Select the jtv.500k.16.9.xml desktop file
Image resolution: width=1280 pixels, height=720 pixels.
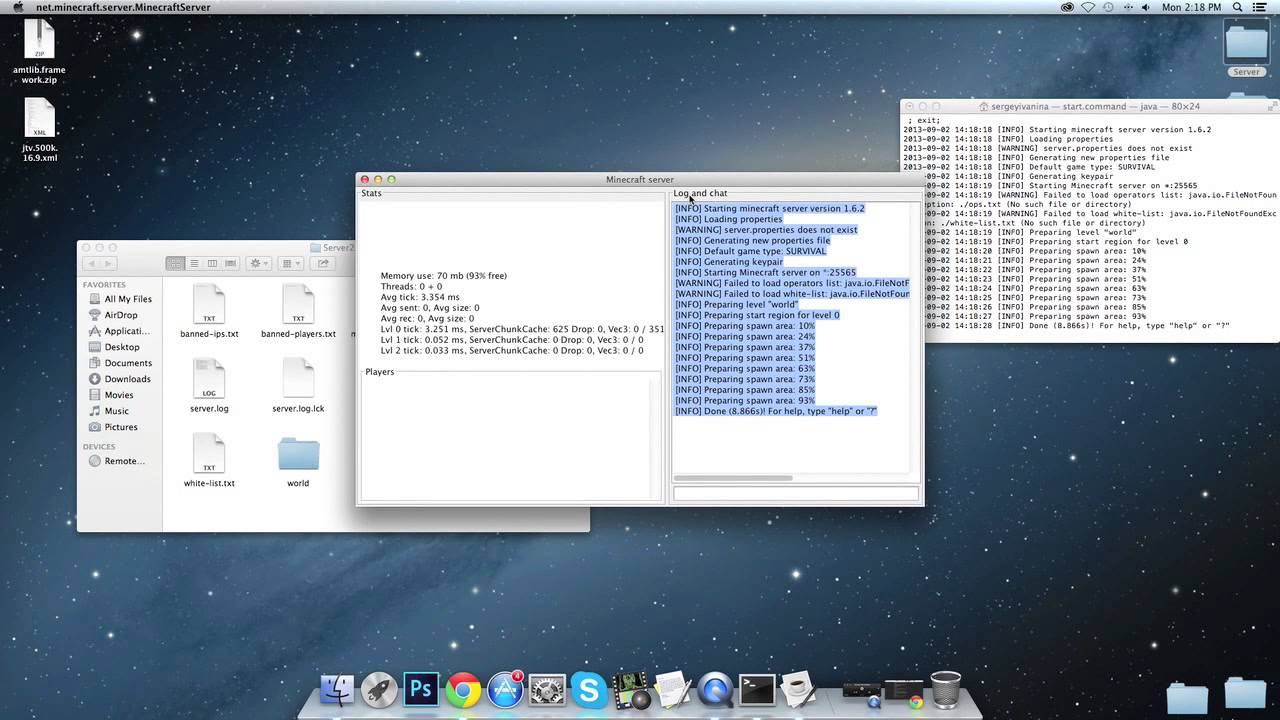click(39, 119)
